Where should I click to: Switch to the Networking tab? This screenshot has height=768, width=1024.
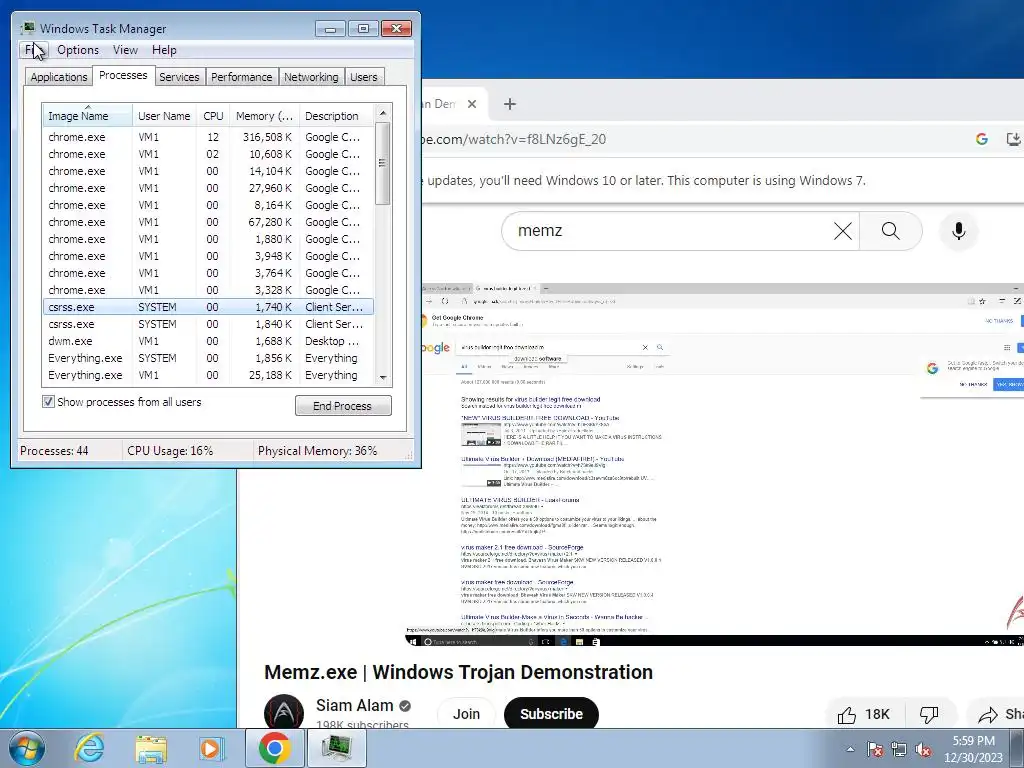coord(311,77)
